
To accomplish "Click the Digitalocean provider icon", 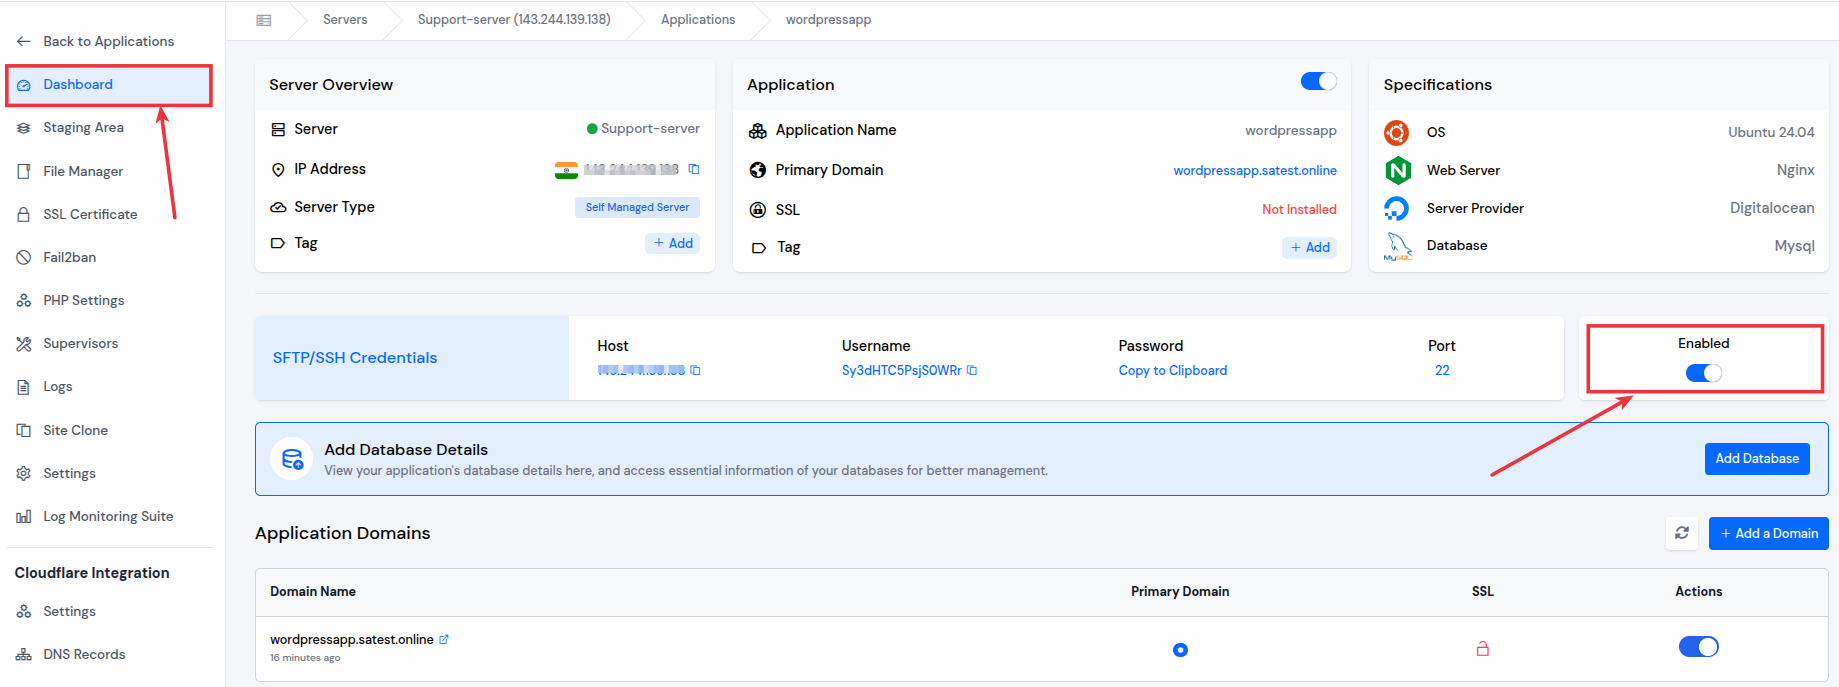I will 1396,208.
